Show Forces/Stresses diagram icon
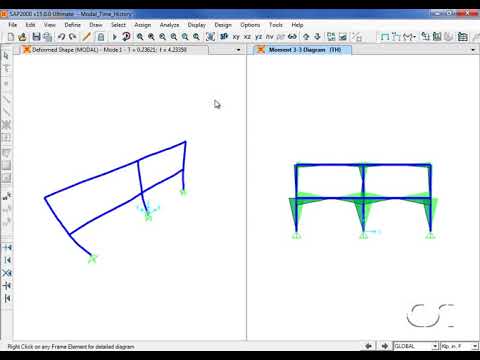The width and height of the screenshot is (480, 360). point(407,37)
